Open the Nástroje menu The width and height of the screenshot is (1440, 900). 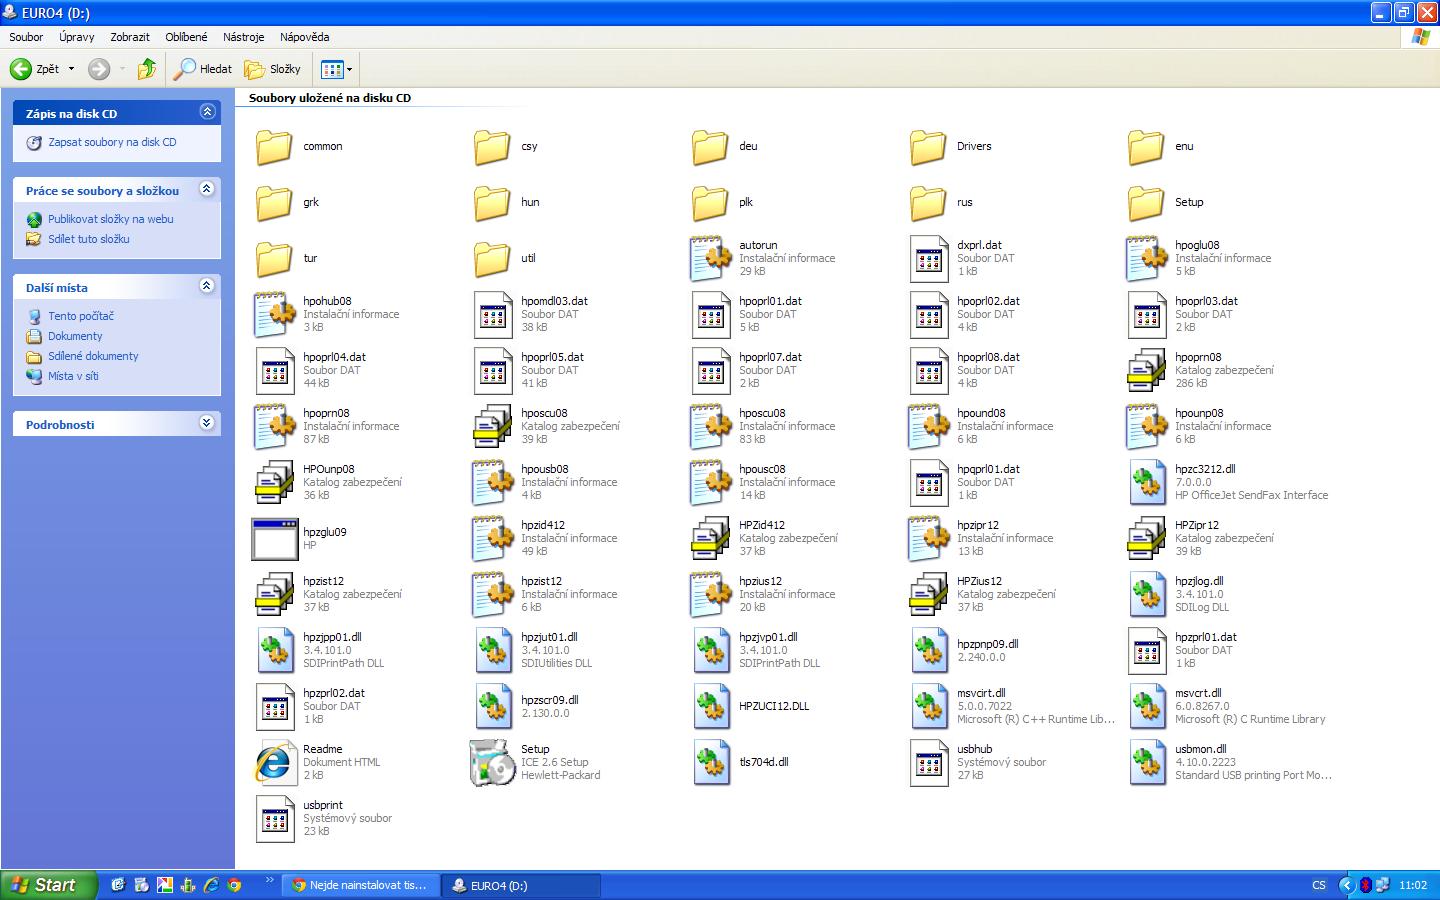pos(244,37)
